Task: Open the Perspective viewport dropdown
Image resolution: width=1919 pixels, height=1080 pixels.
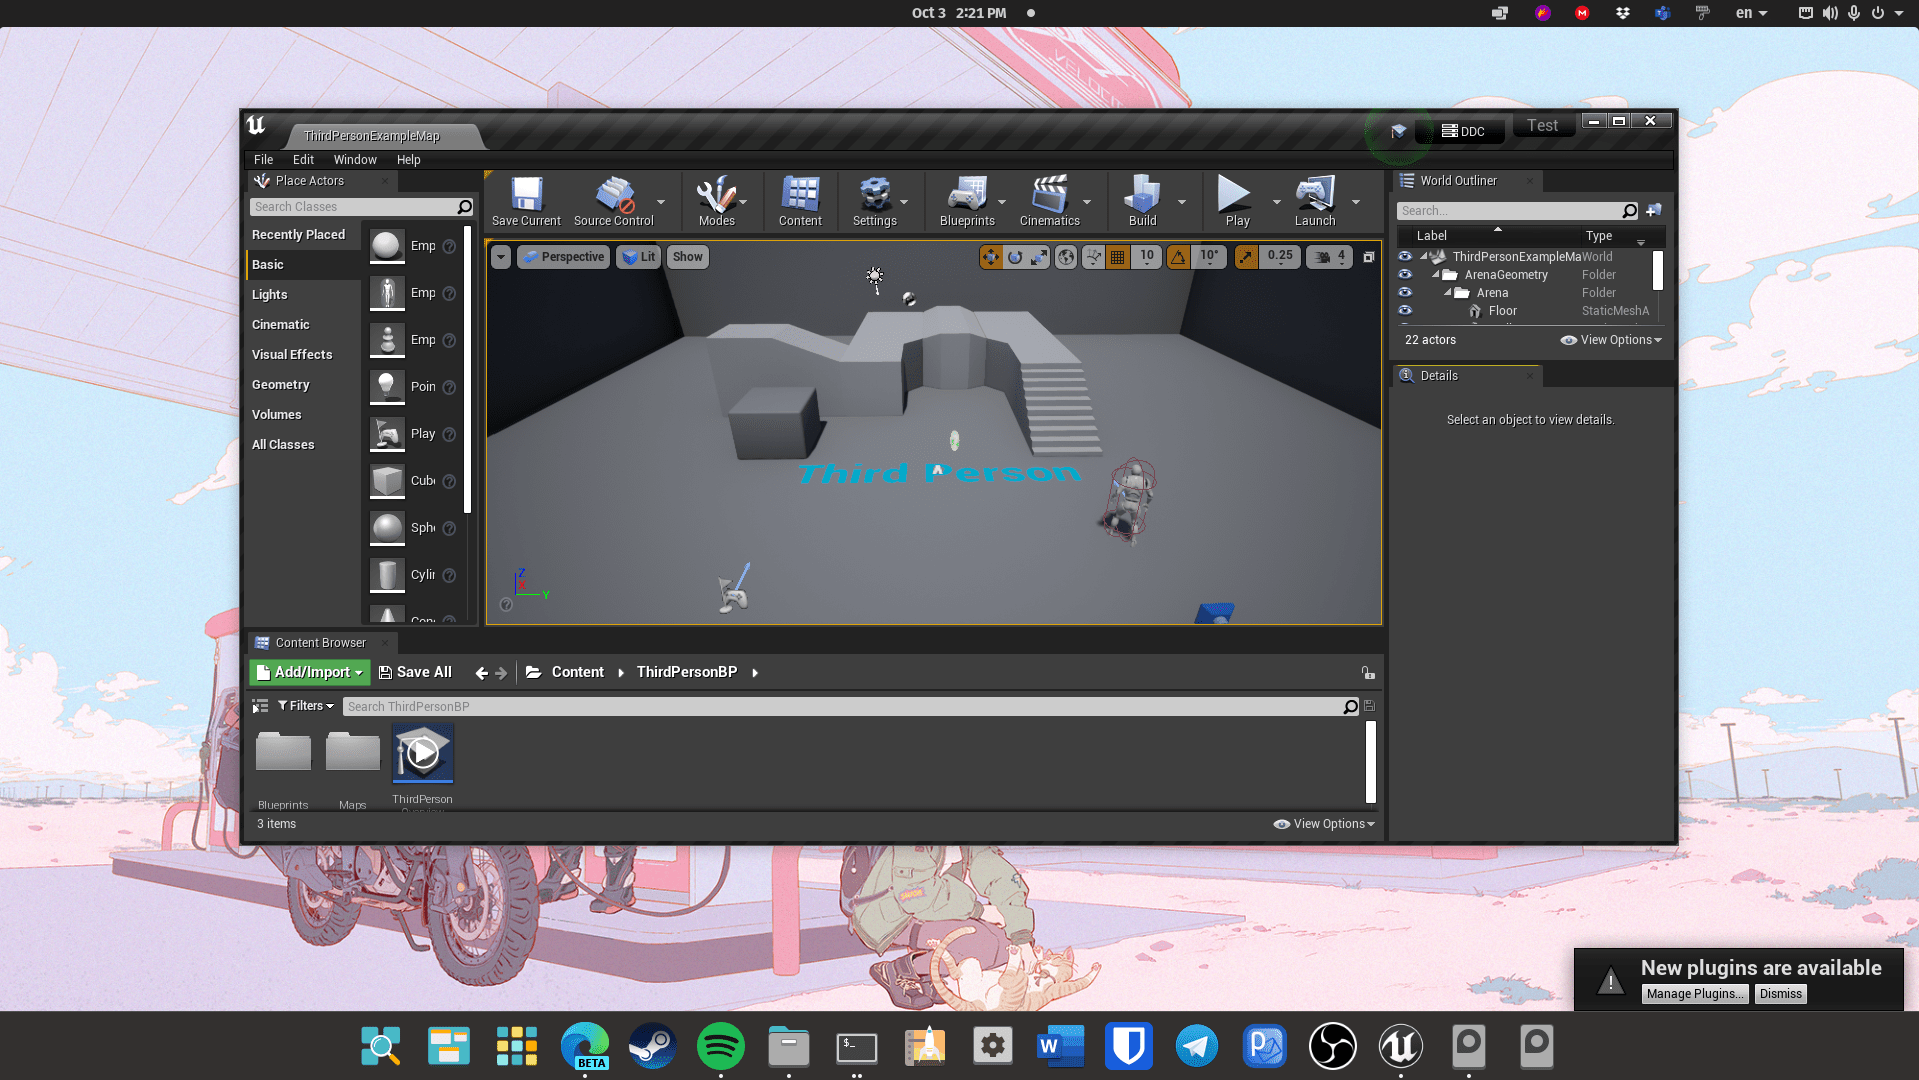Action: pyautogui.click(x=563, y=256)
